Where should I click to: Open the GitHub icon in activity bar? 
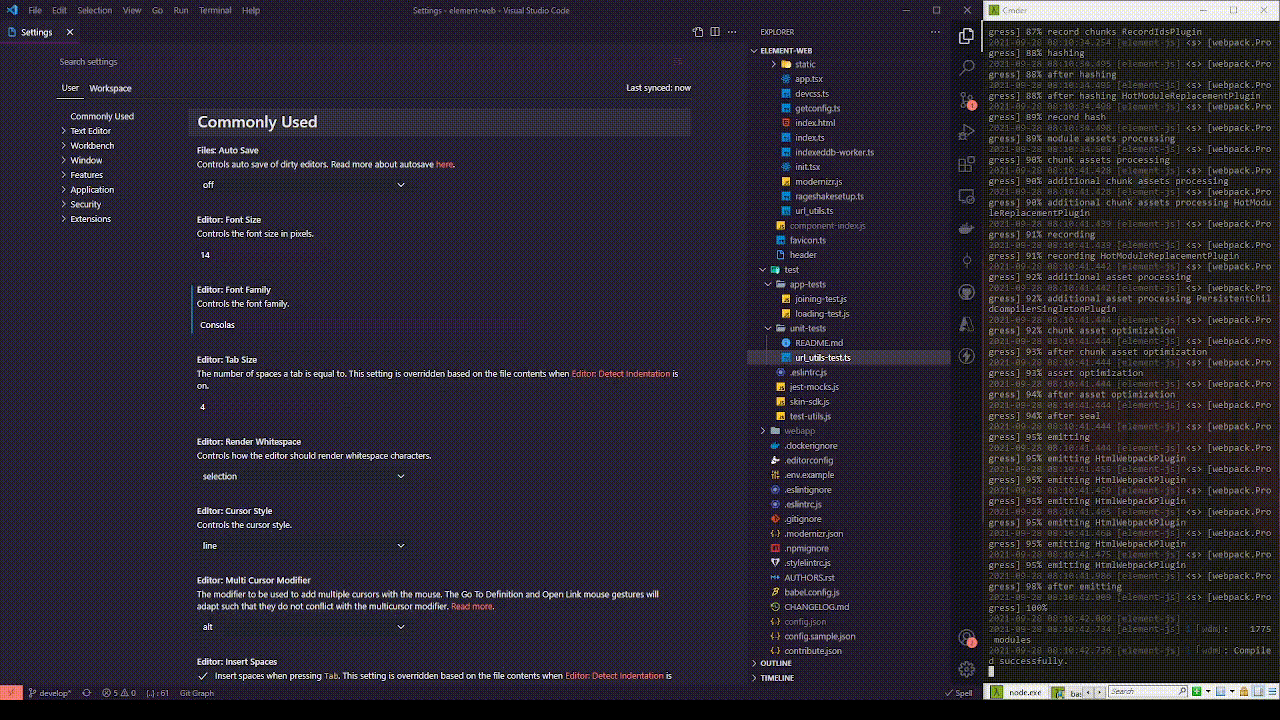tap(966, 292)
